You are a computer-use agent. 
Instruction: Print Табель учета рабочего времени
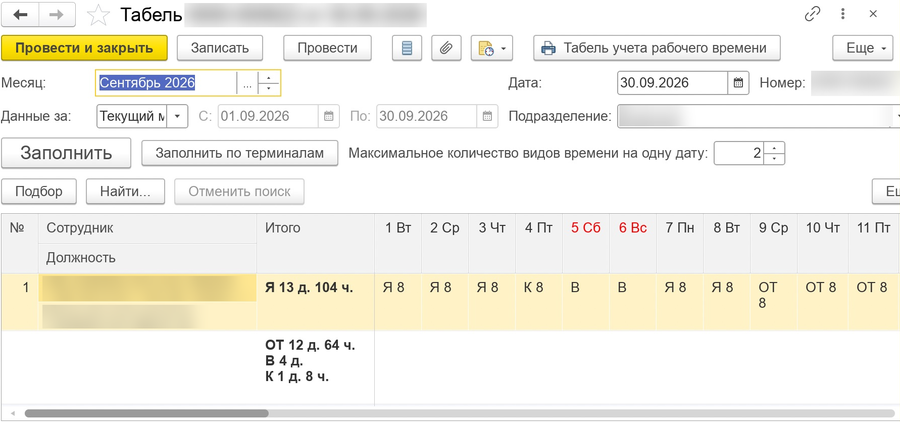657,48
